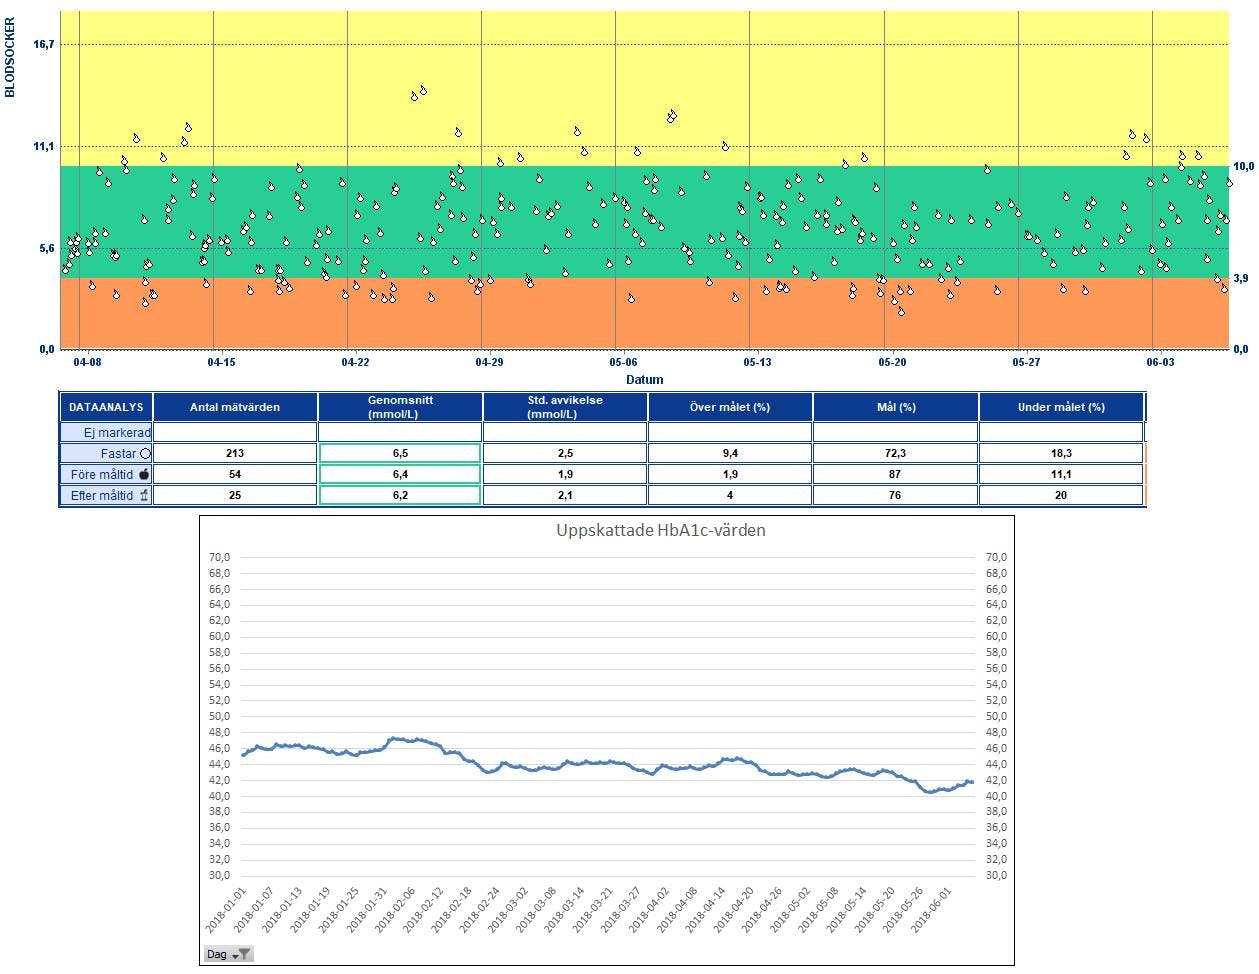The height and width of the screenshot is (974, 1259).
Task: Click the Std. avvikelse column header
Action: (x=565, y=407)
